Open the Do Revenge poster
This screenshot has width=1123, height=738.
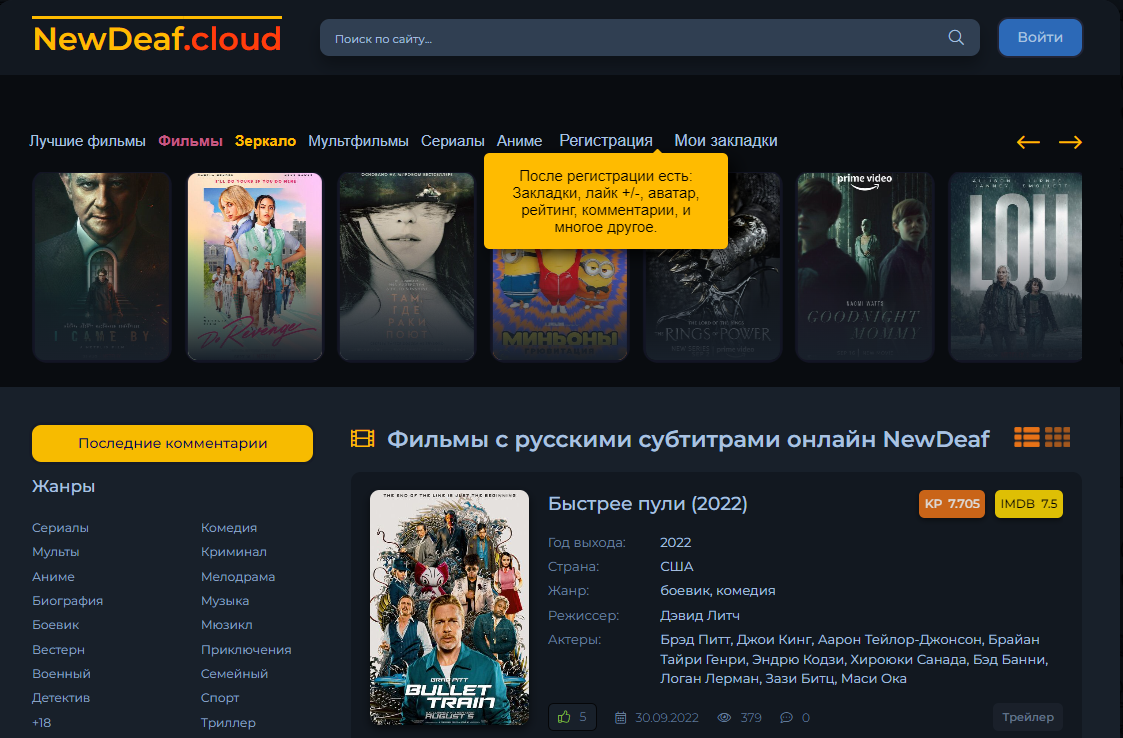click(x=255, y=267)
